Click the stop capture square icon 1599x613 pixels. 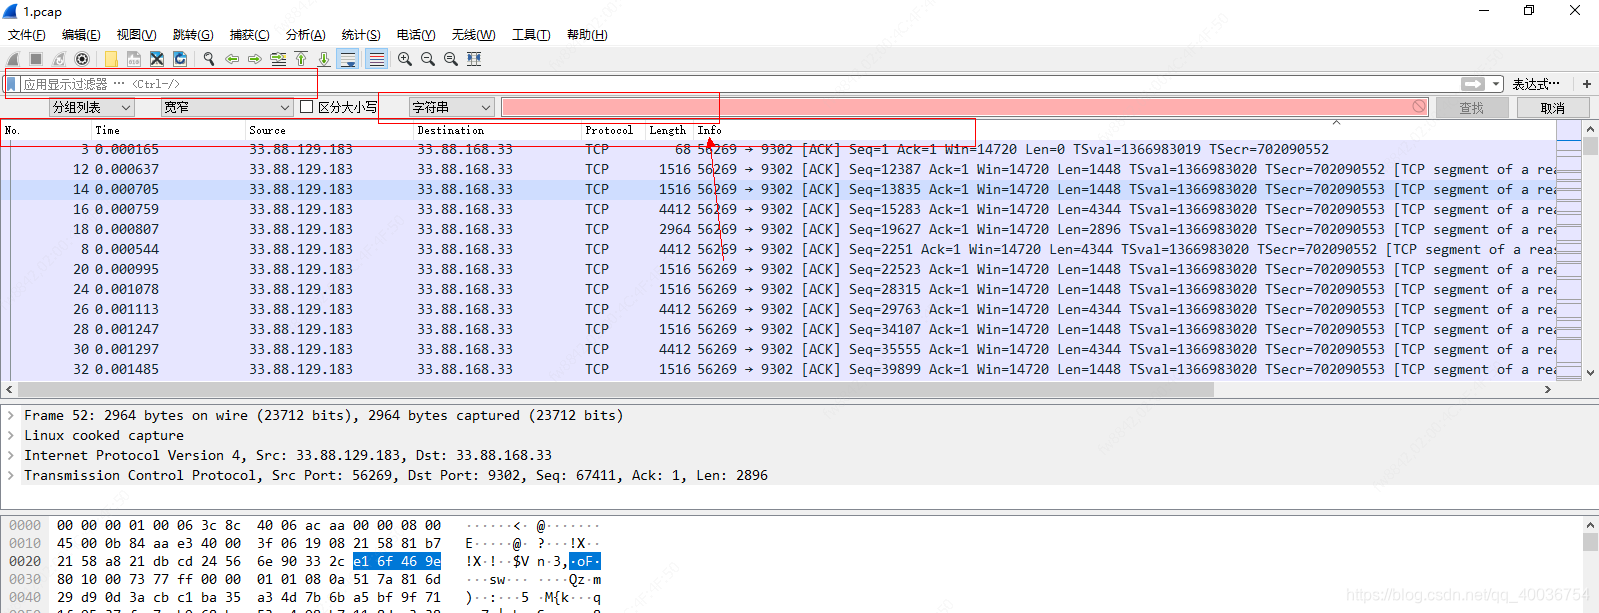36,59
